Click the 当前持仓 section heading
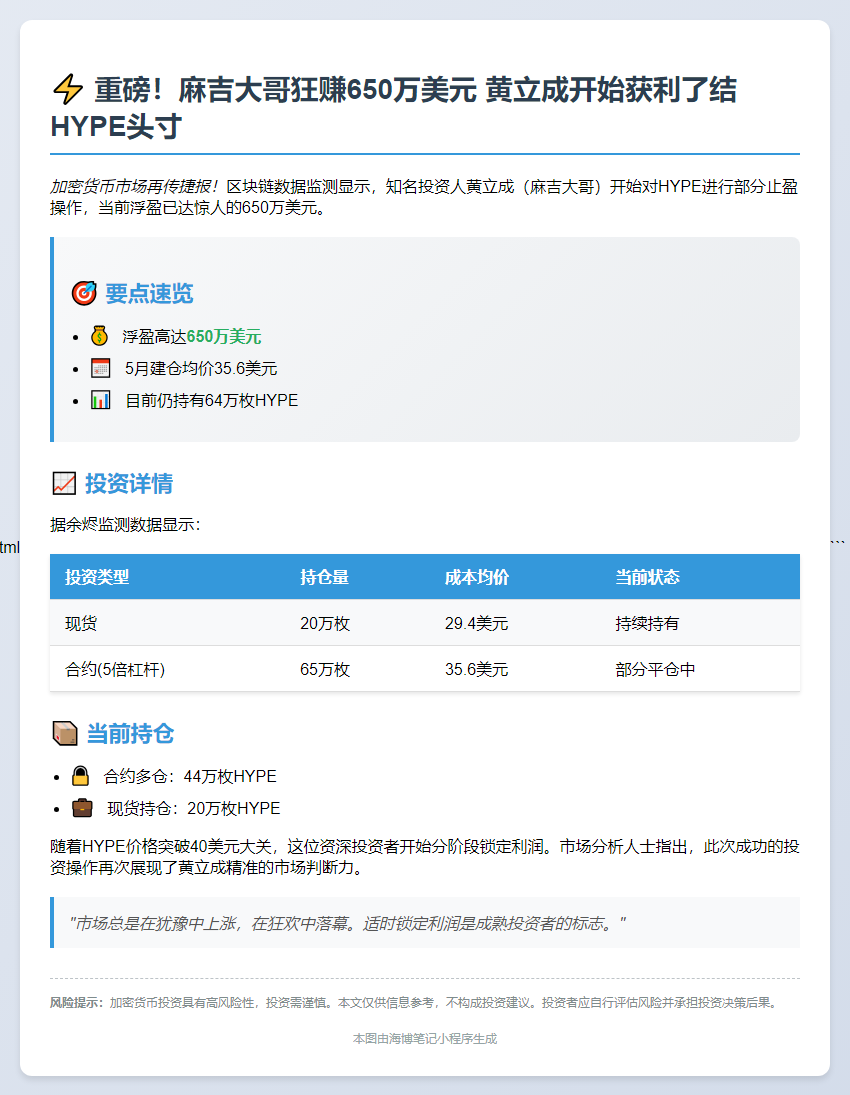The width and height of the screenshot is (850, 1095). pos(130,733)
